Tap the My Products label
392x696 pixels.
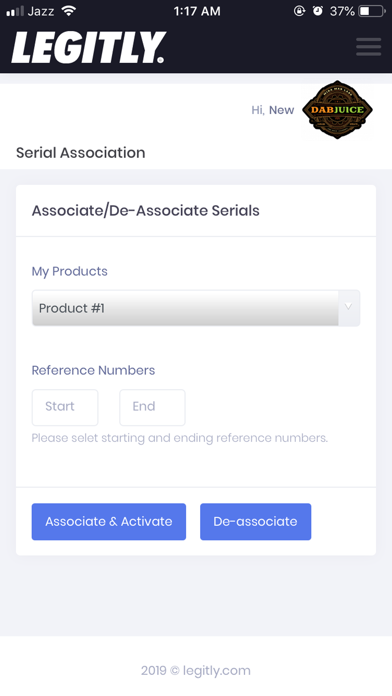(x=69, y=271)
